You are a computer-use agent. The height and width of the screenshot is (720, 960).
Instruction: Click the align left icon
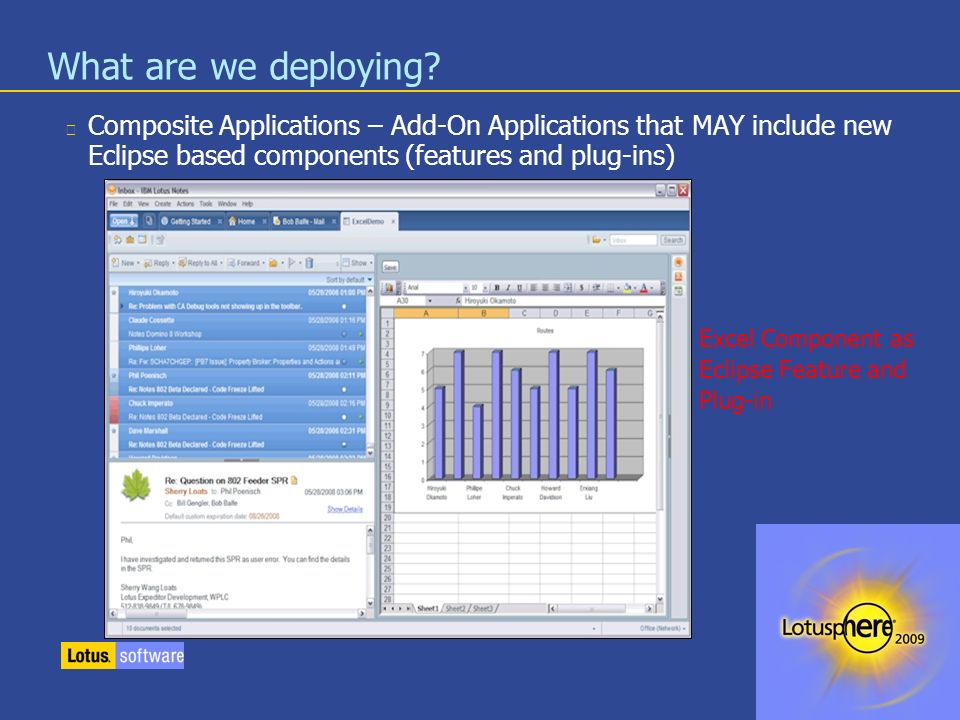[533, 288]
